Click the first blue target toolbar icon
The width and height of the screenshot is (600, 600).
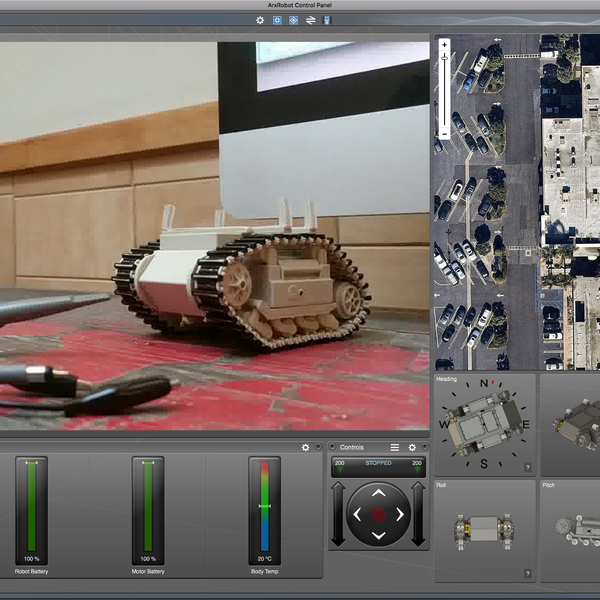click(x=277, y=19)
